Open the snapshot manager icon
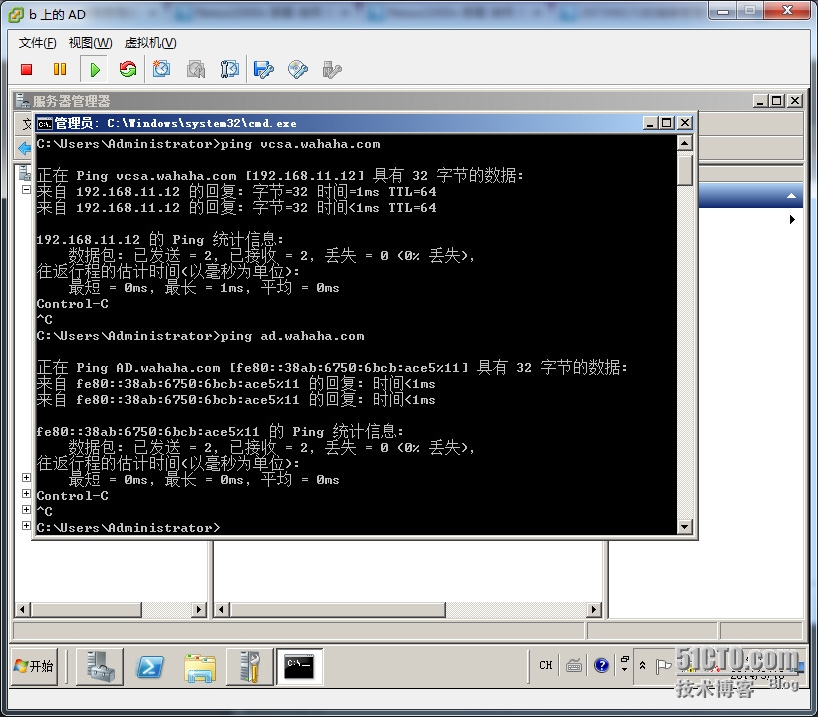The width and height of the screenshot is (818, 717). pos(229,69)
